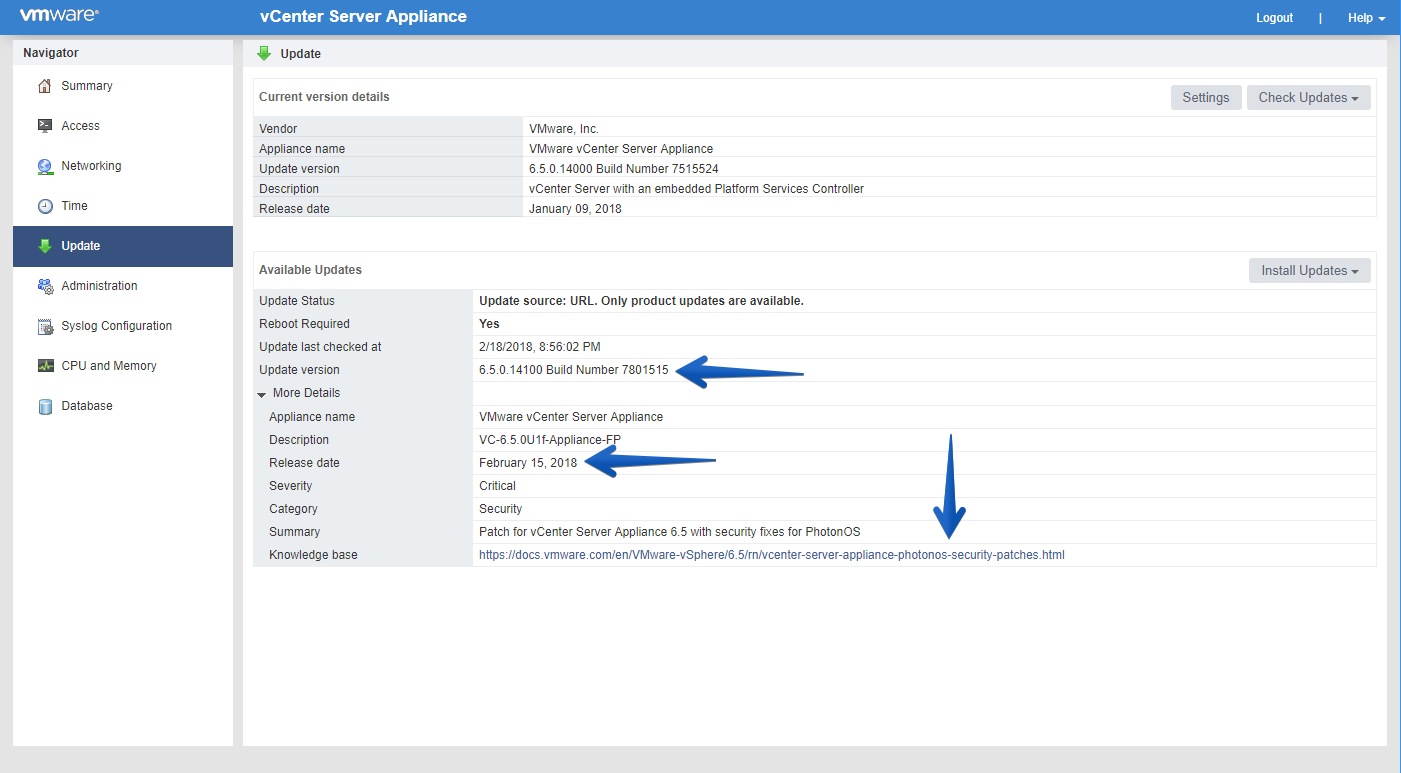Image resolution: width=1401 pixels, height=773 pixels.
Task: Click 'Yes' in Reboot Required row
Action: point(489,324)
